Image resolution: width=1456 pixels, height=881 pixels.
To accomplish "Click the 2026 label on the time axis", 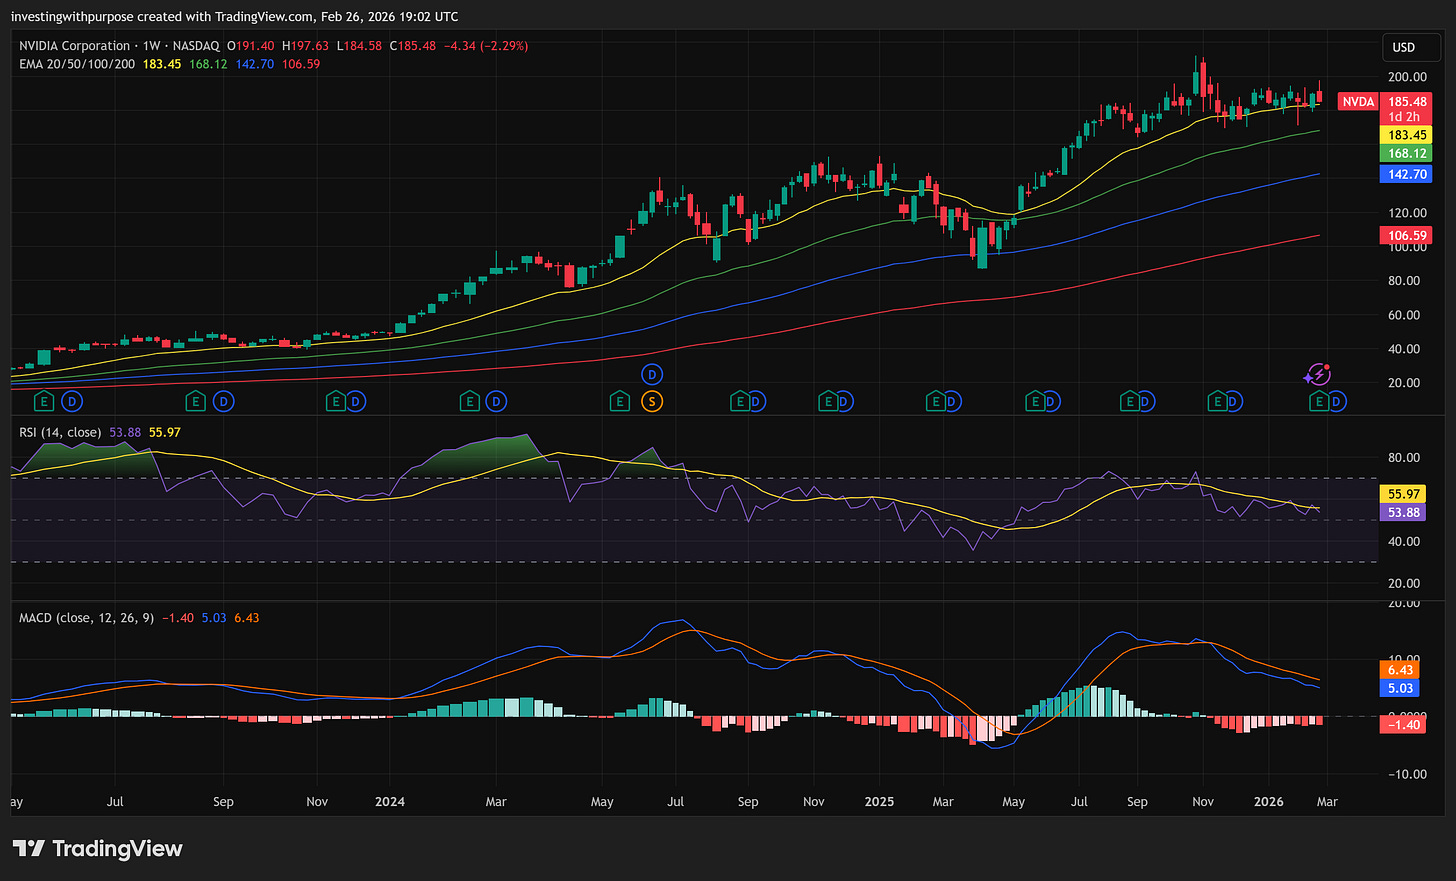I will point(1269,802).
